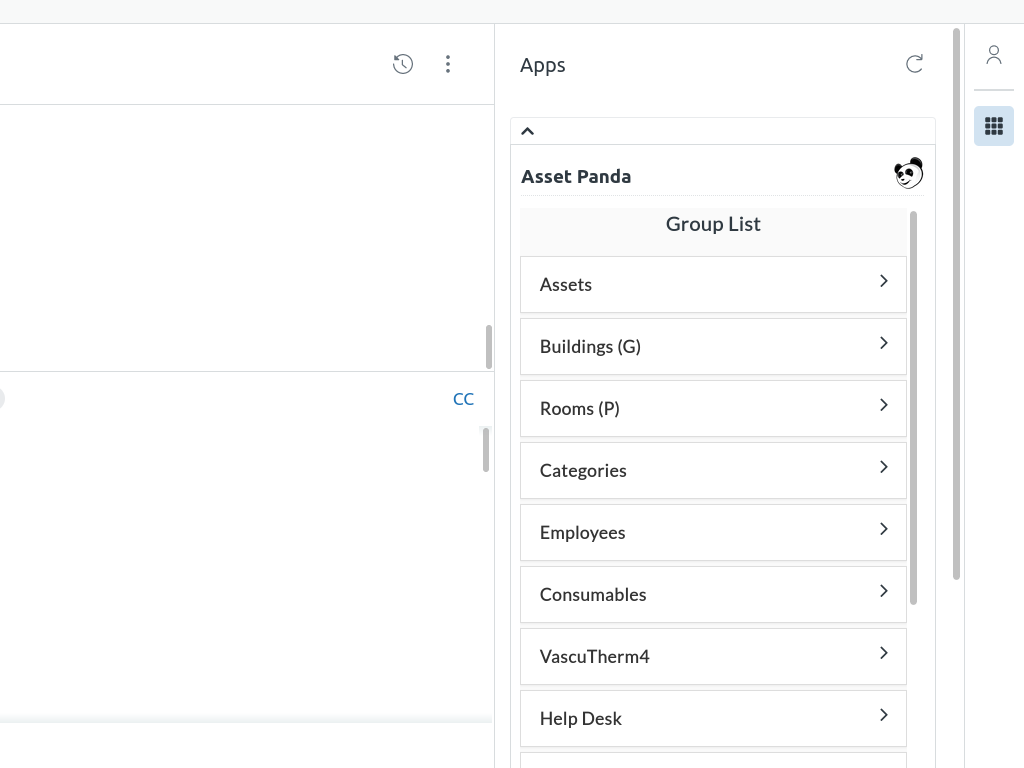The image size is (1024, 768).
Task: Click the CC link
Action: click(463, 399)
